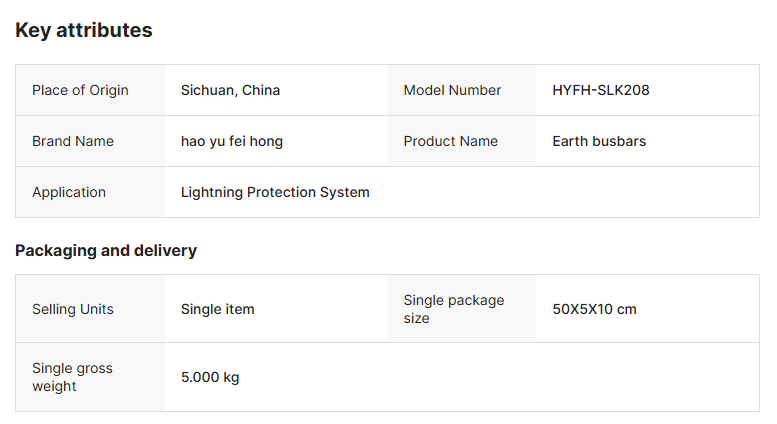Click the HYFH-SLK208 model number value
This screenshot has width=777, height=424.
pos(601,90)
